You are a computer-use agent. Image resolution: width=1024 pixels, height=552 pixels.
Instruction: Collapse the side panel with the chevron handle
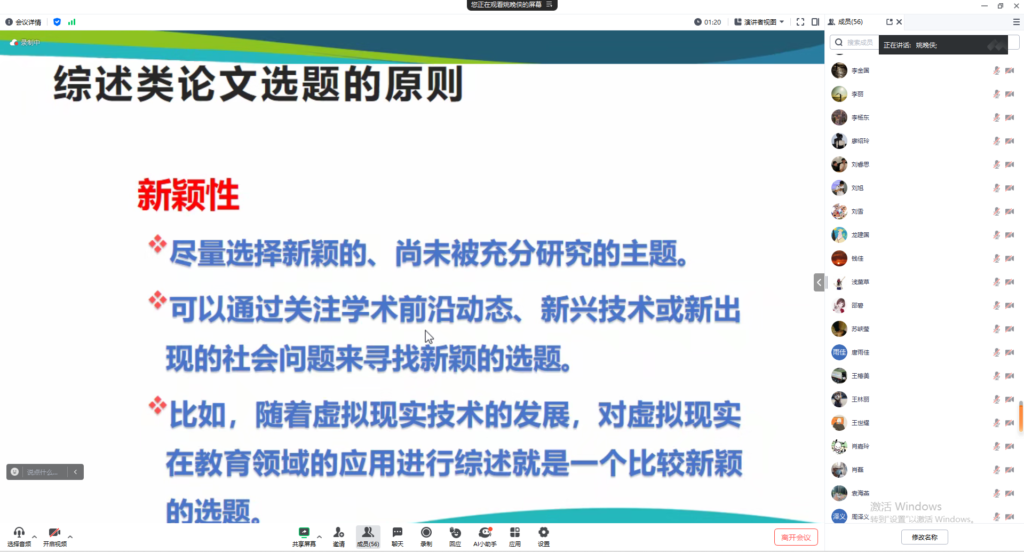click(x=818, y=283)
